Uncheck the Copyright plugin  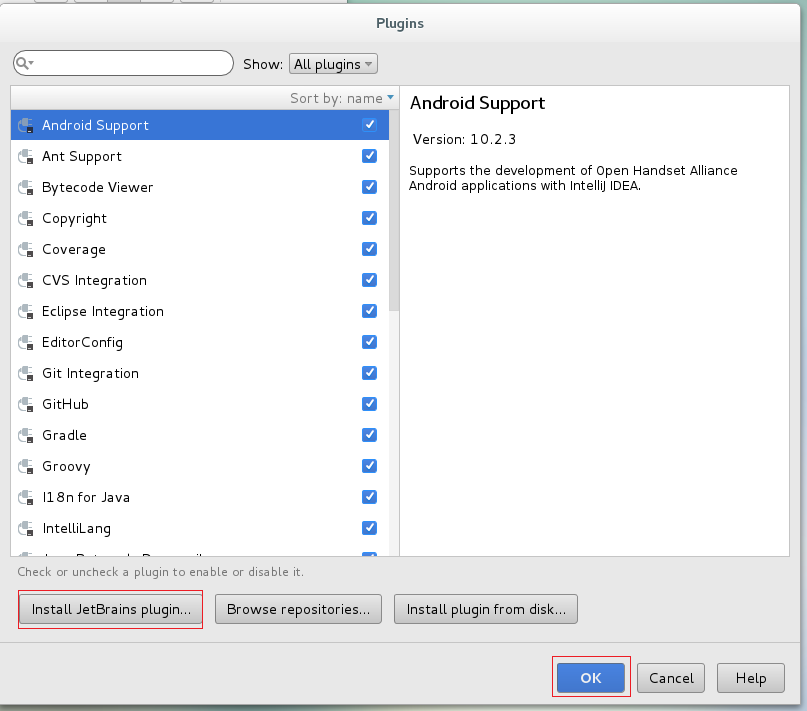tap(369, 218)
